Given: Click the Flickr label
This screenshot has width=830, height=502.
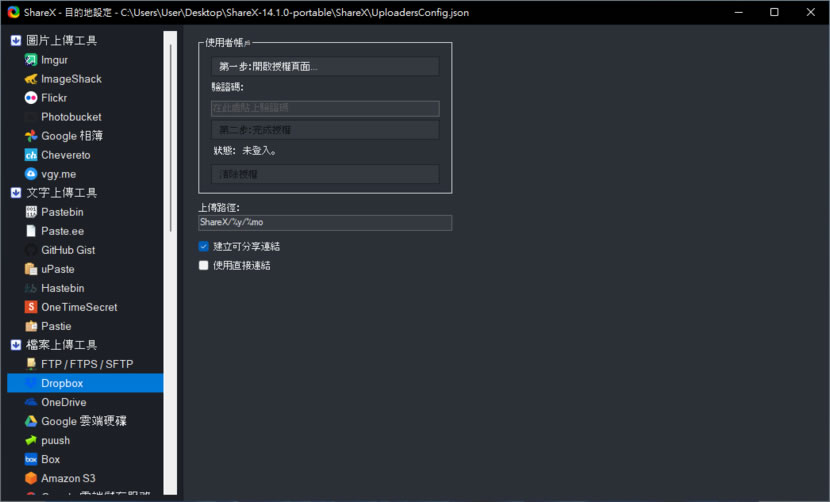Looking at the screenshot, I should click(54, 98).
